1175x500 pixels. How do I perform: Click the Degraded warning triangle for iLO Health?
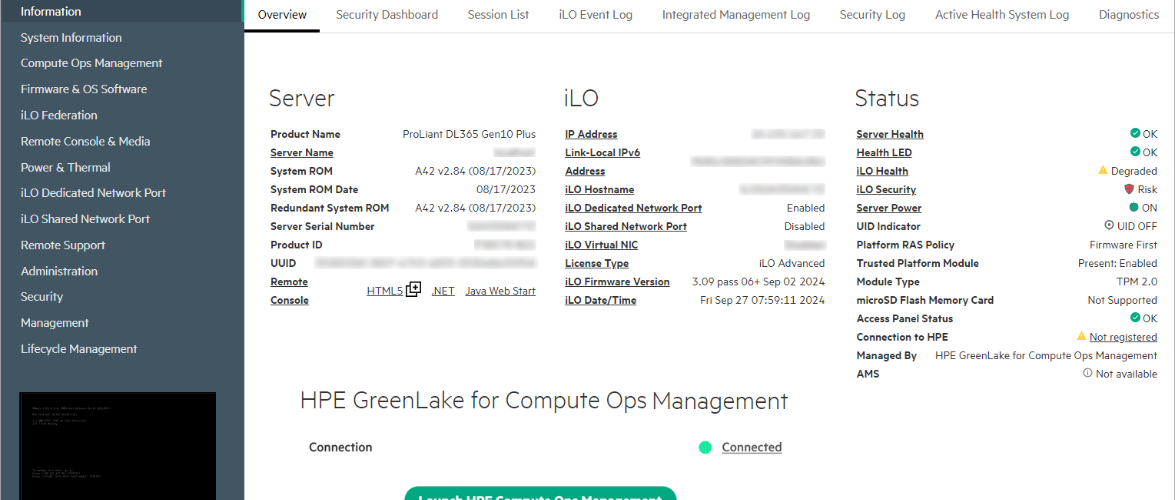[x=1102, y=170]
